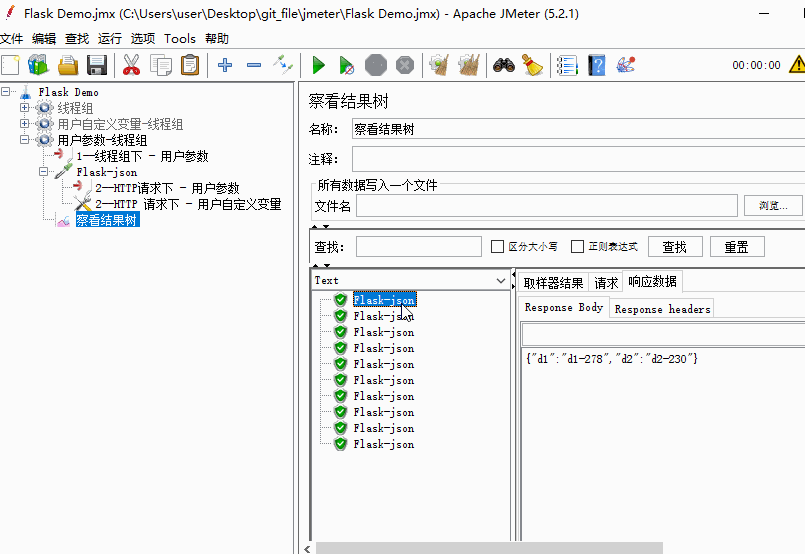The height and width of the screenshot is (554, 805).
Task: Select the last Flask-json result
Action: [384, 444]
